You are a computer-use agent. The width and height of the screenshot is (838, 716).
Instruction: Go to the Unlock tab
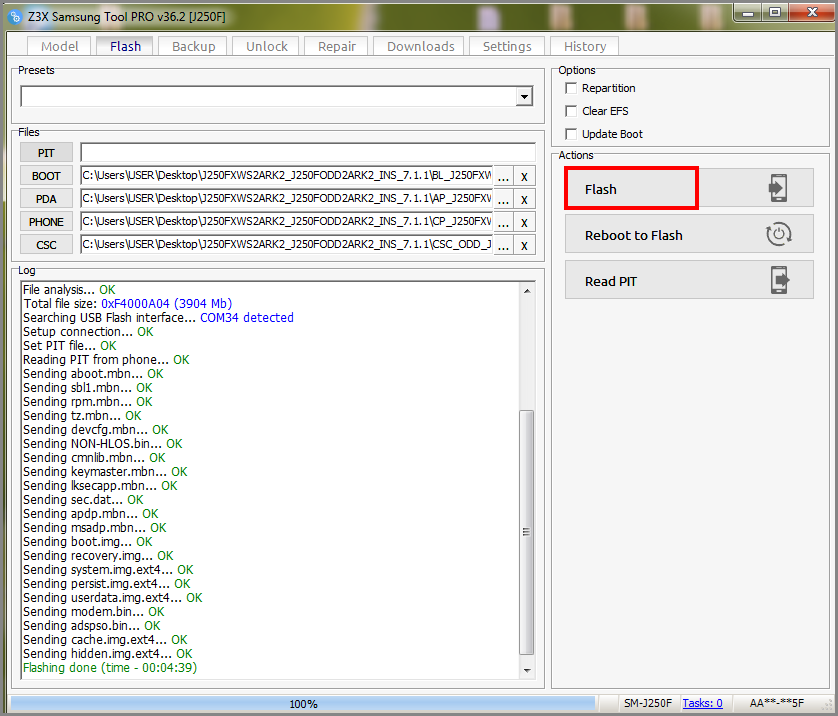point(267,46)
